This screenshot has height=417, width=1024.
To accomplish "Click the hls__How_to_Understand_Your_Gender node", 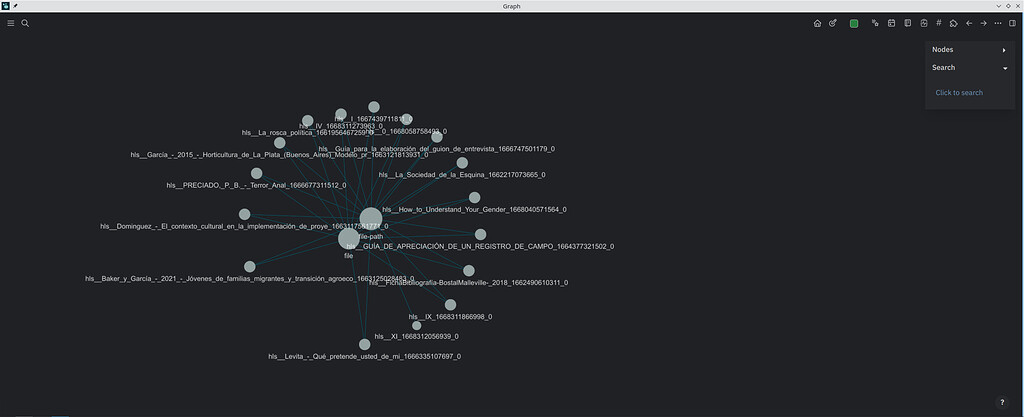I will coord(474,198).
